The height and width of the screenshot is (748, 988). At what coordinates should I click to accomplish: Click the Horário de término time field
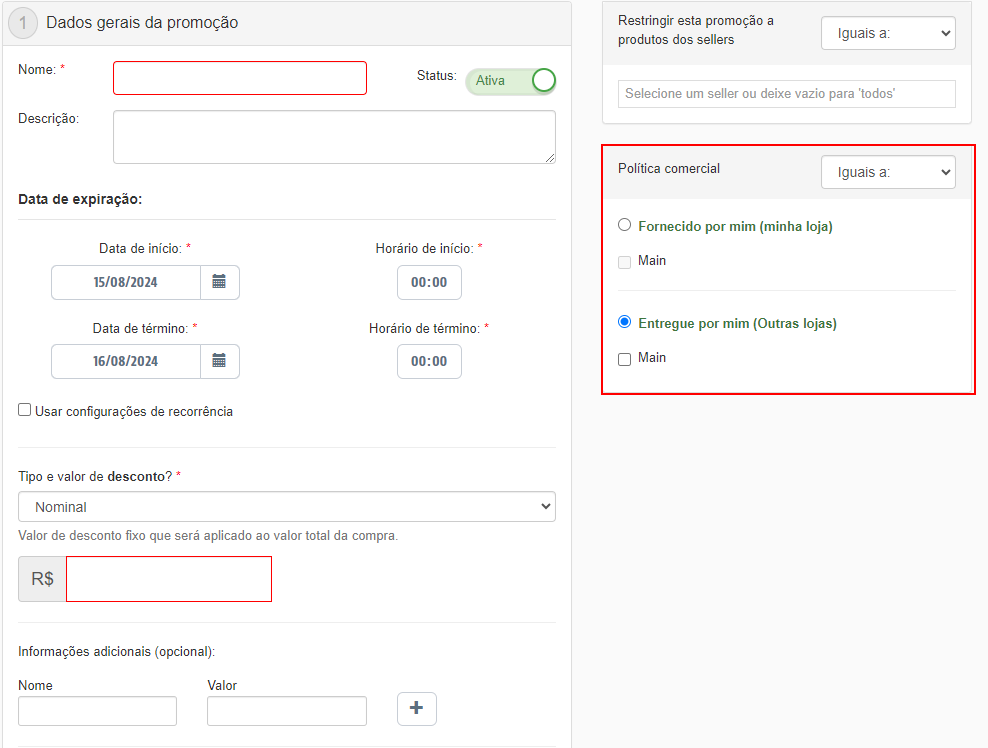tap(429, 361)
